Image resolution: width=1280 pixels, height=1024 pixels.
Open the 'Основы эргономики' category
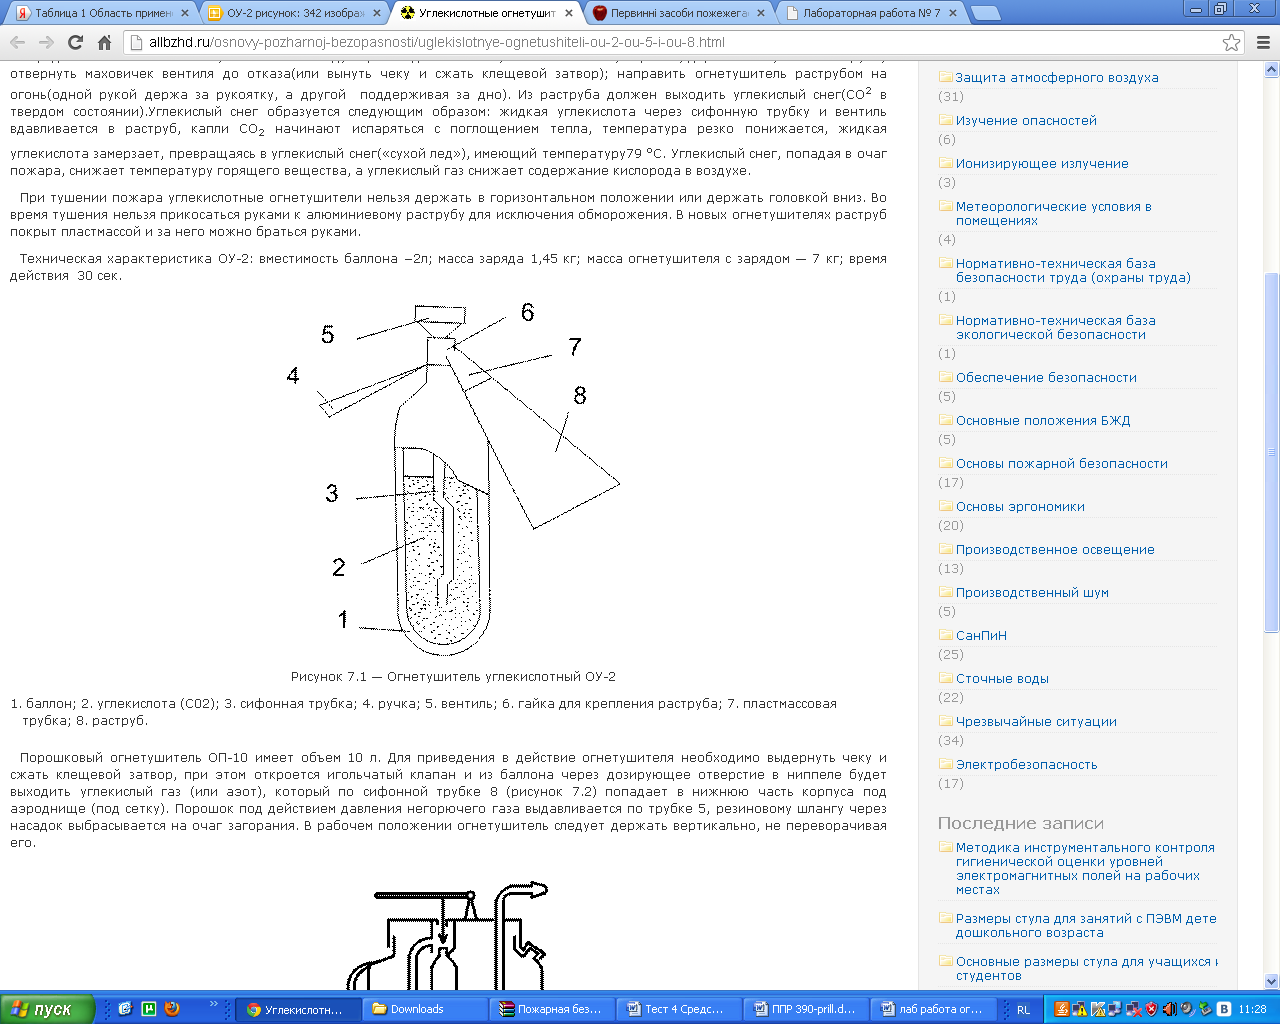coord(1020,506)
